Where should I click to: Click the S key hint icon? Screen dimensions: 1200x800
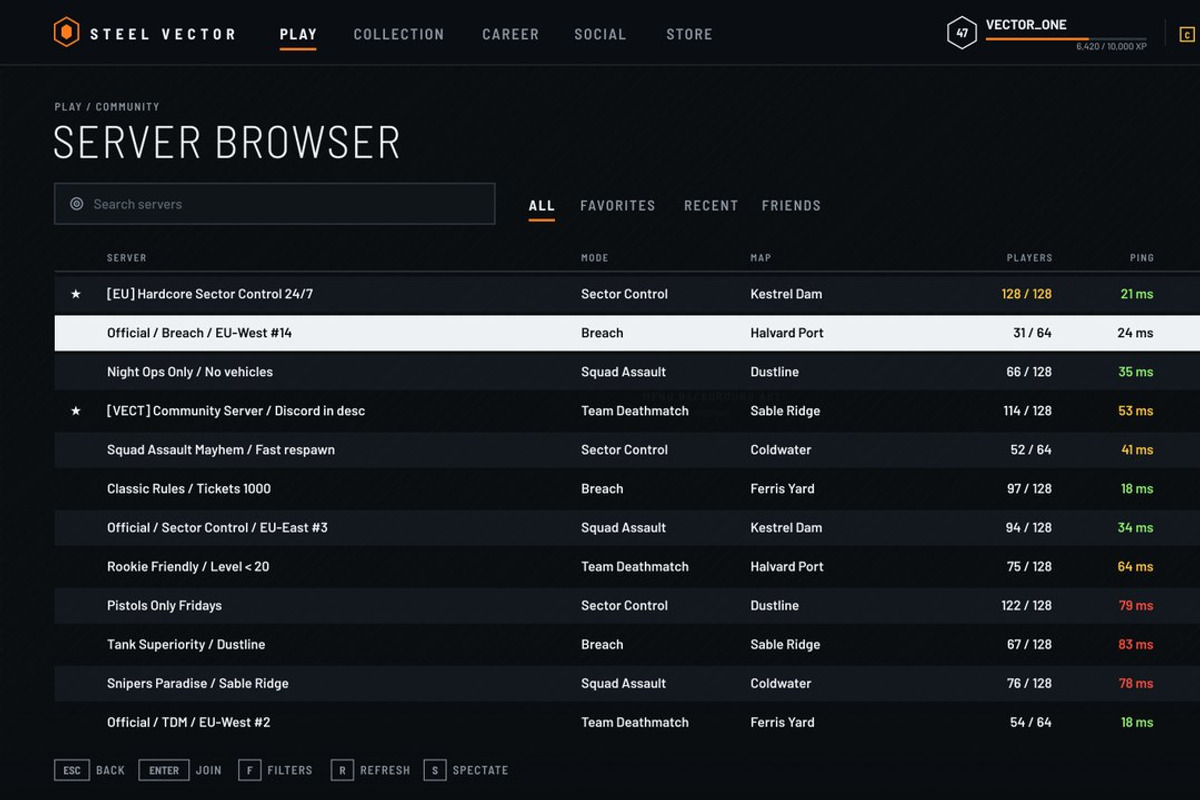click(434, 770)
